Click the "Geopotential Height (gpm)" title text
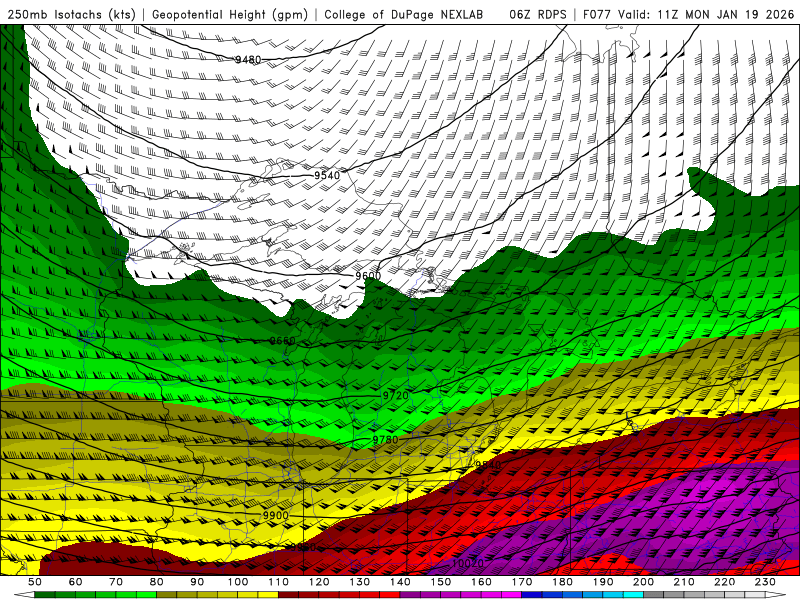800x600 pixels. [x=230, y=14]
